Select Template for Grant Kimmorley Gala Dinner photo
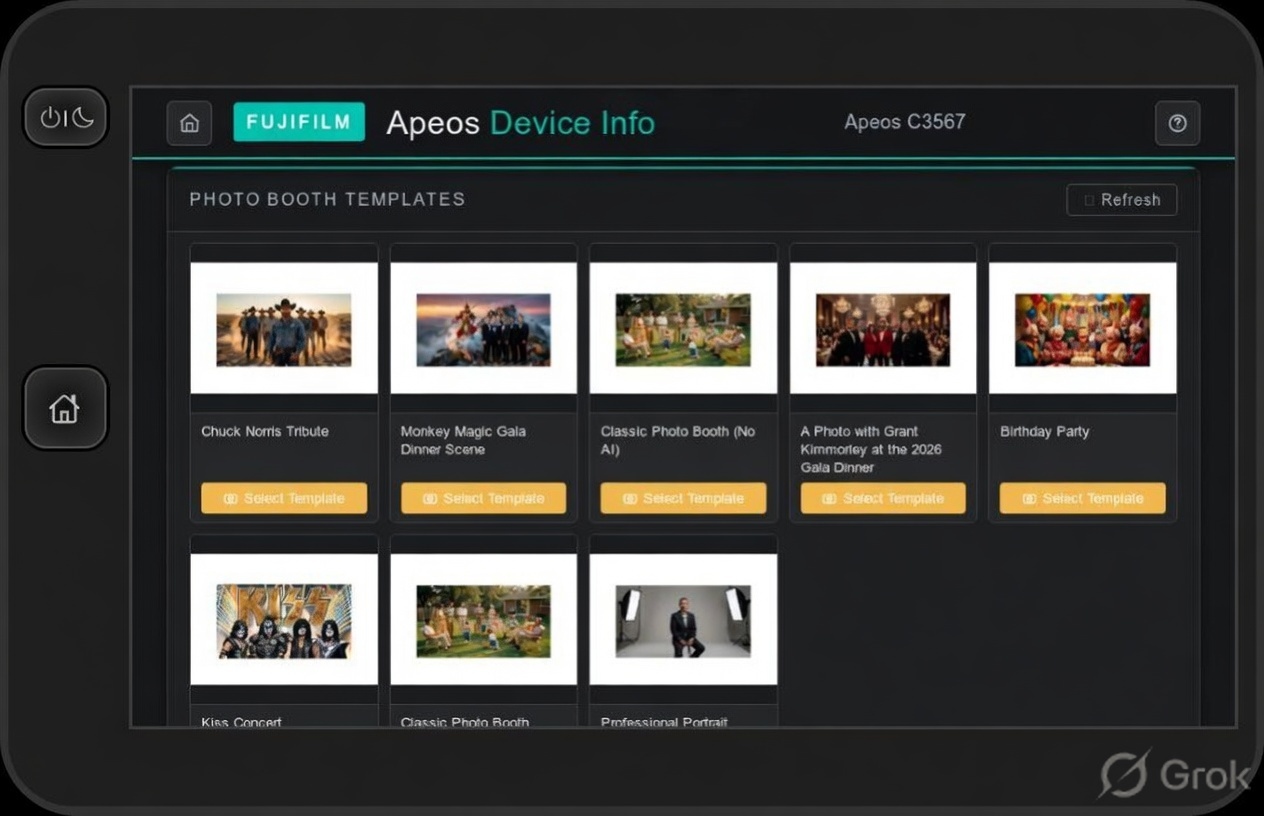 point(883,498)
